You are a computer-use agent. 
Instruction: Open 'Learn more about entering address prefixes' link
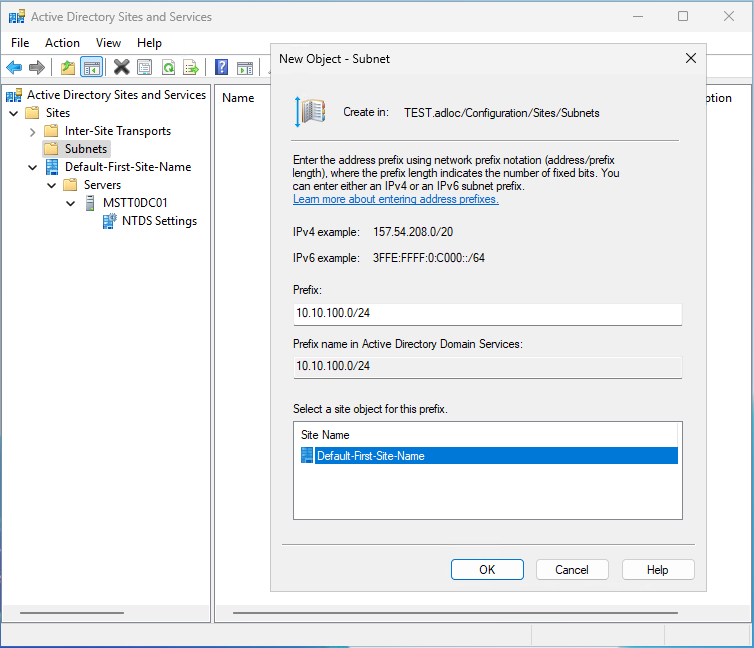point(395,199)
